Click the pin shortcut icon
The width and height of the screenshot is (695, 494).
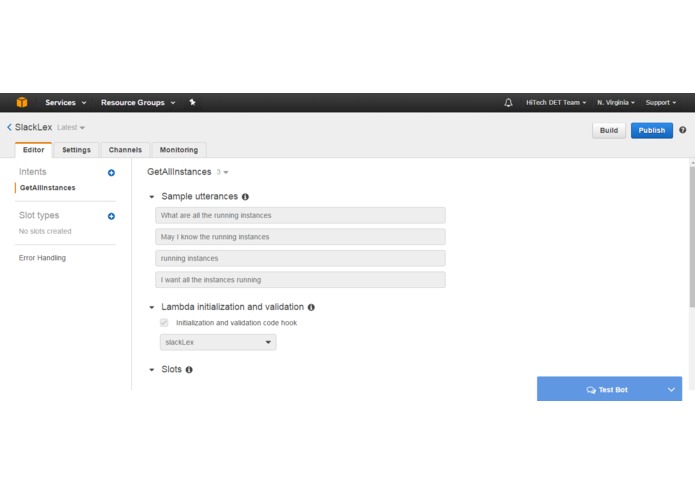tap(192, 102)
